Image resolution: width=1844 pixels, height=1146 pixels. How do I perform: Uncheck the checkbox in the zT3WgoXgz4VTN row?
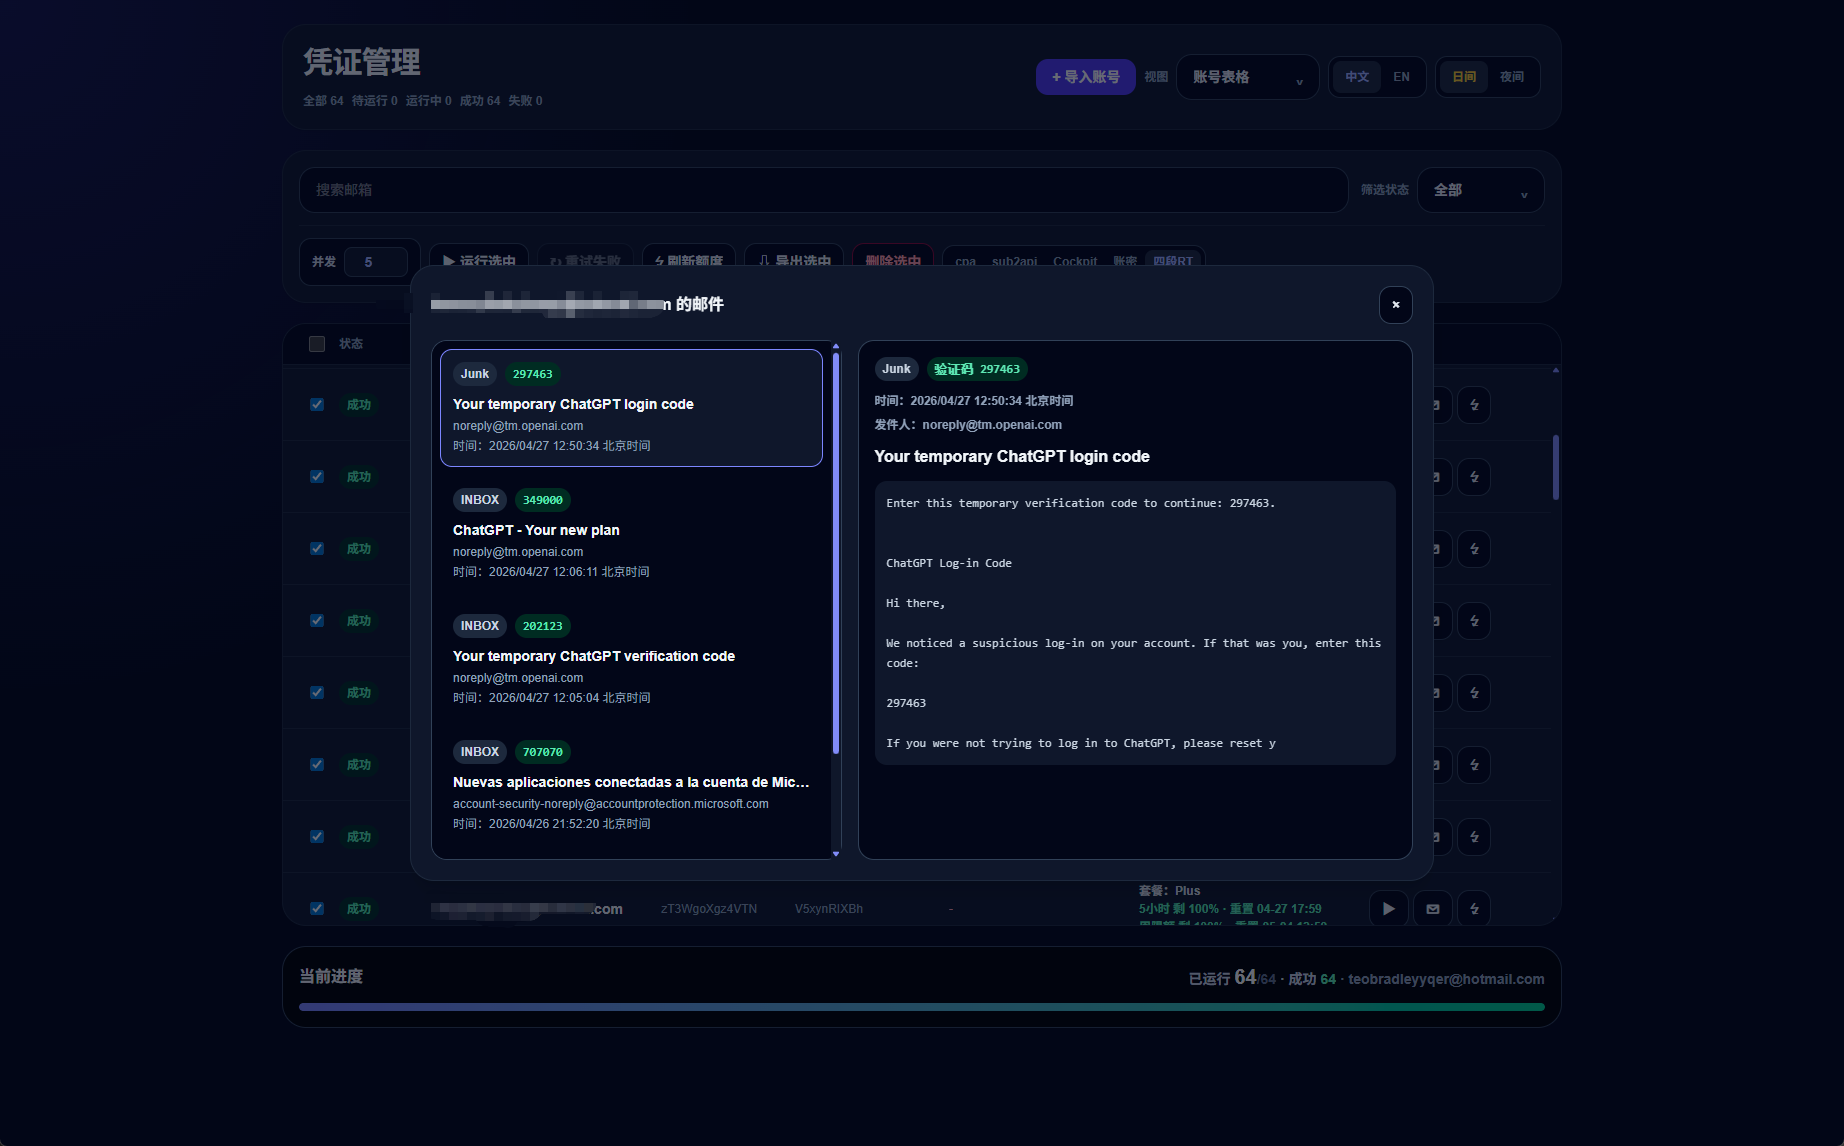tap(317, 908)
